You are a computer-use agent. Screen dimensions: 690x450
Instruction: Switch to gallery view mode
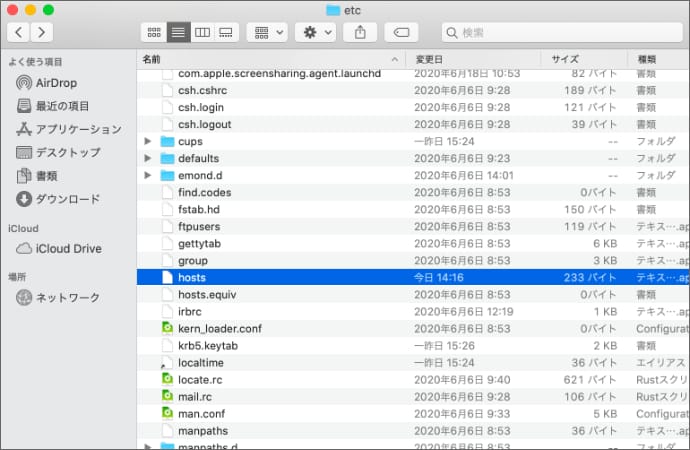tap(226, 32)
